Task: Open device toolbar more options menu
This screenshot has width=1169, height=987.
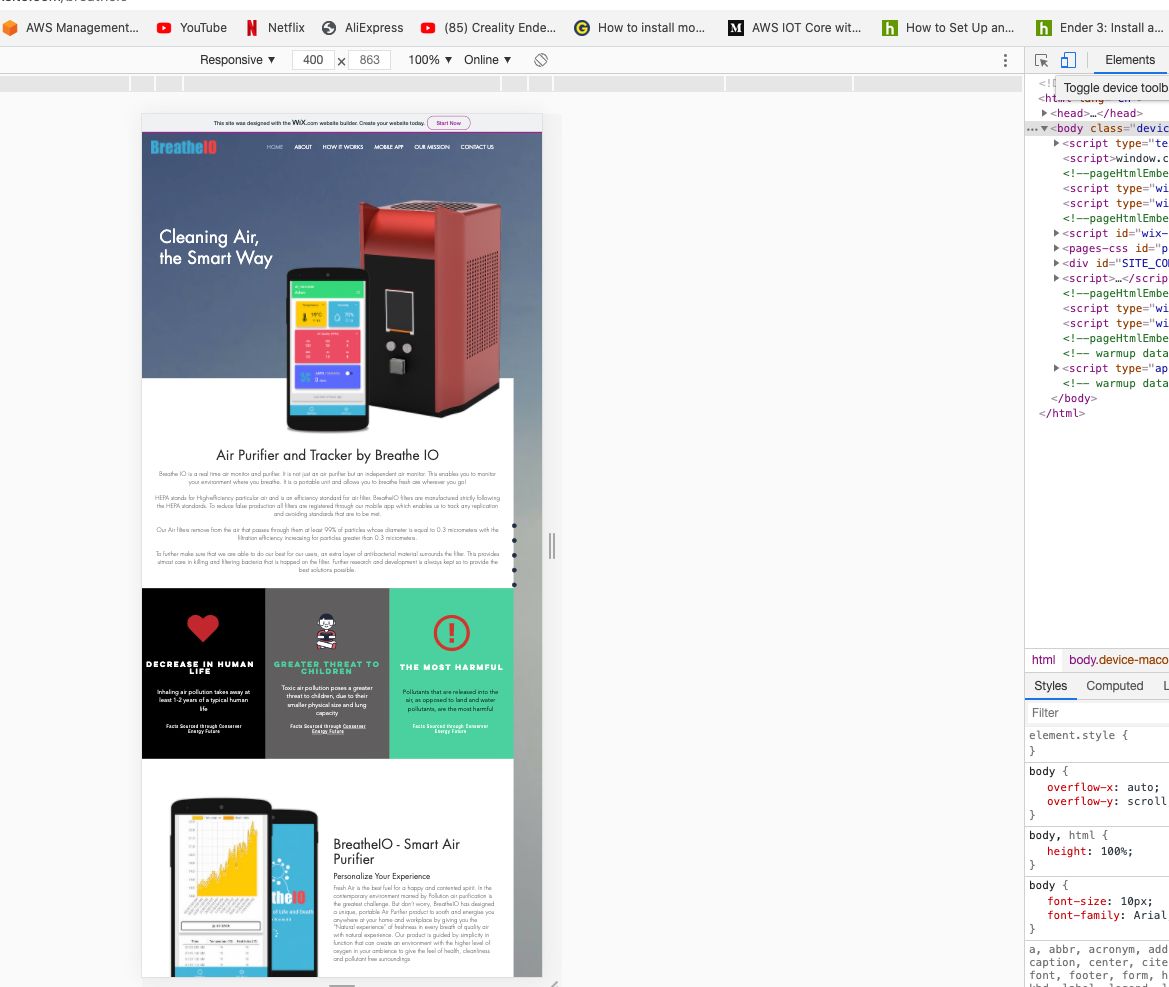Action: coord(1005,60)
